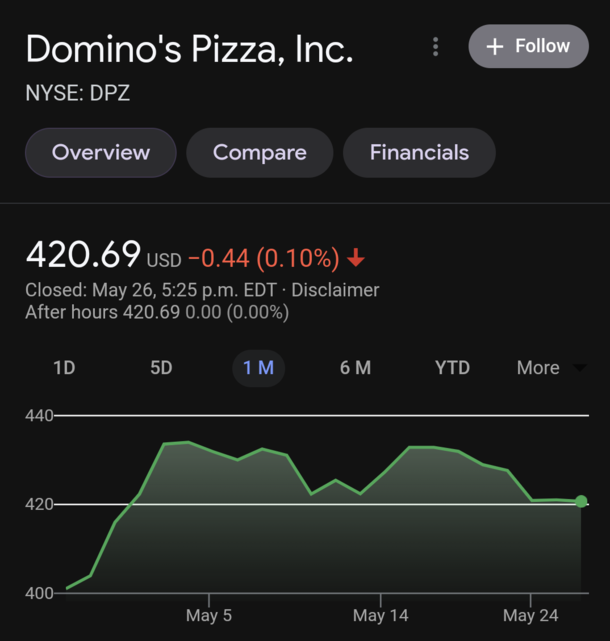This screenshot has width=610, height=641.
Task: Click the green endpoint dot on chart
Action: pyautogui.click(x=581, y=501)
